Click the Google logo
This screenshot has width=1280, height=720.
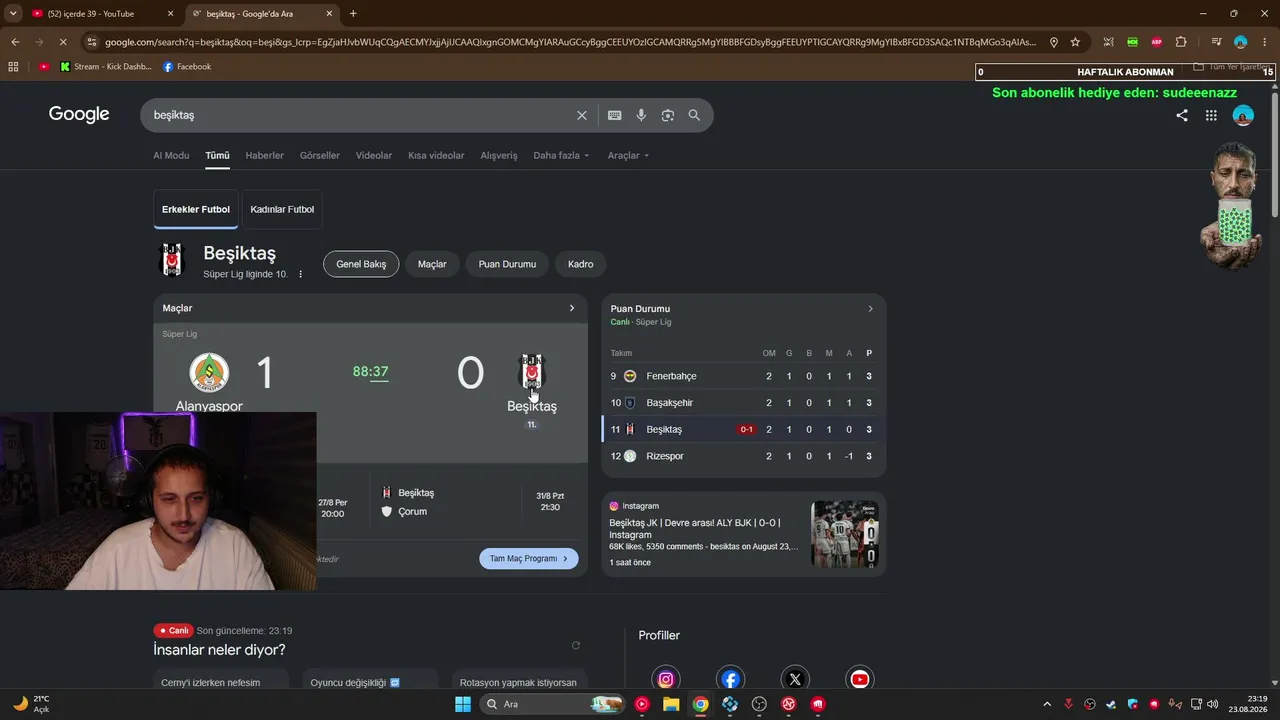(79, 114)
